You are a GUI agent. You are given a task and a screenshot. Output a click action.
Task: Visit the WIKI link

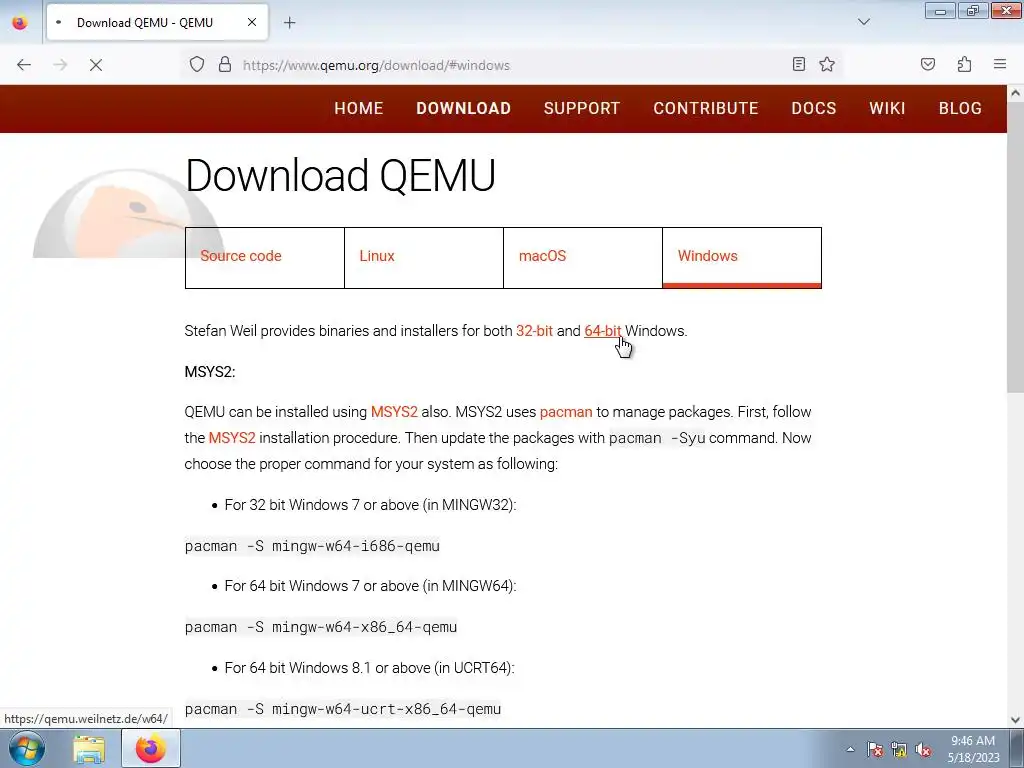(887, 108)
